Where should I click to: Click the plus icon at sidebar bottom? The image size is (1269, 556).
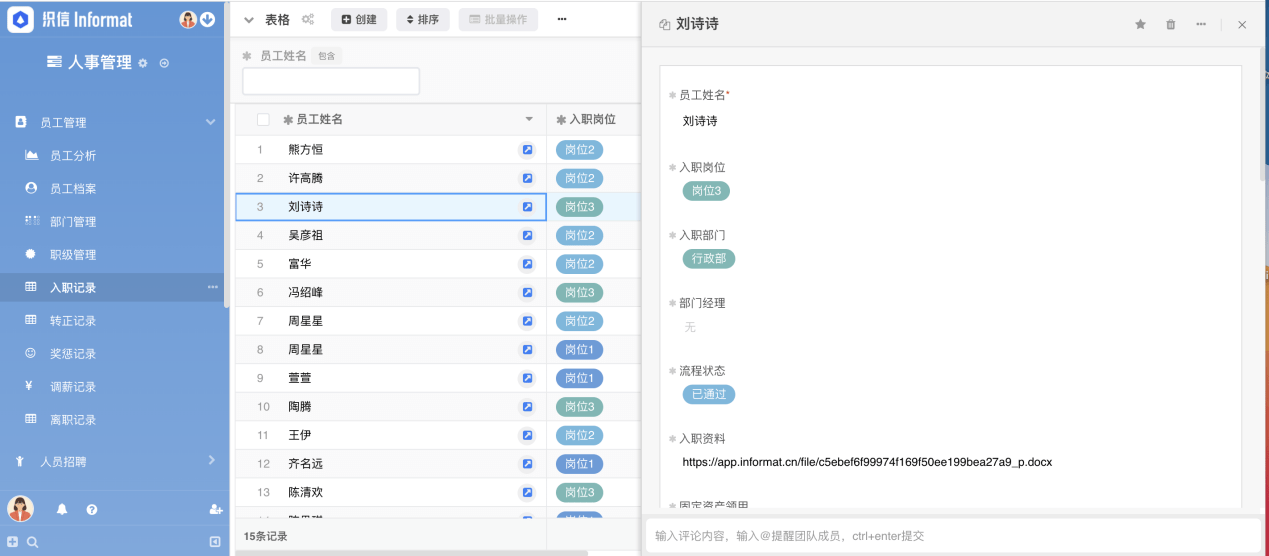point(13,541)
